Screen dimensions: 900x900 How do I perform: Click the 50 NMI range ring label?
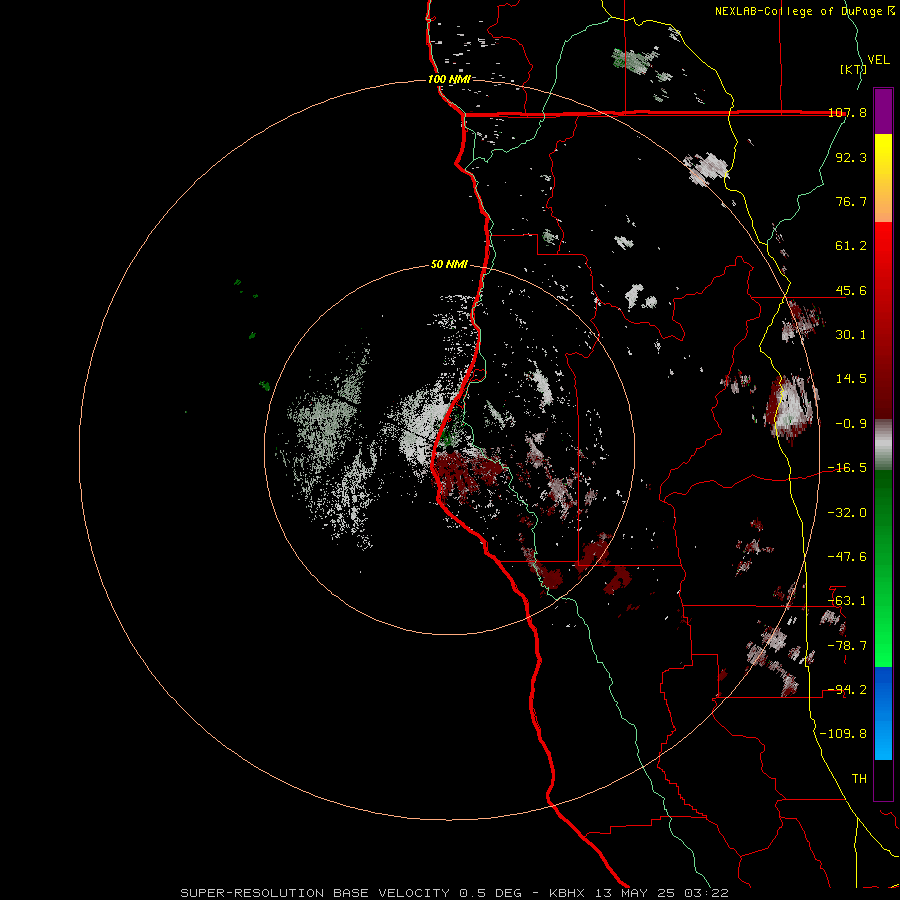click(x=449, y=264)
